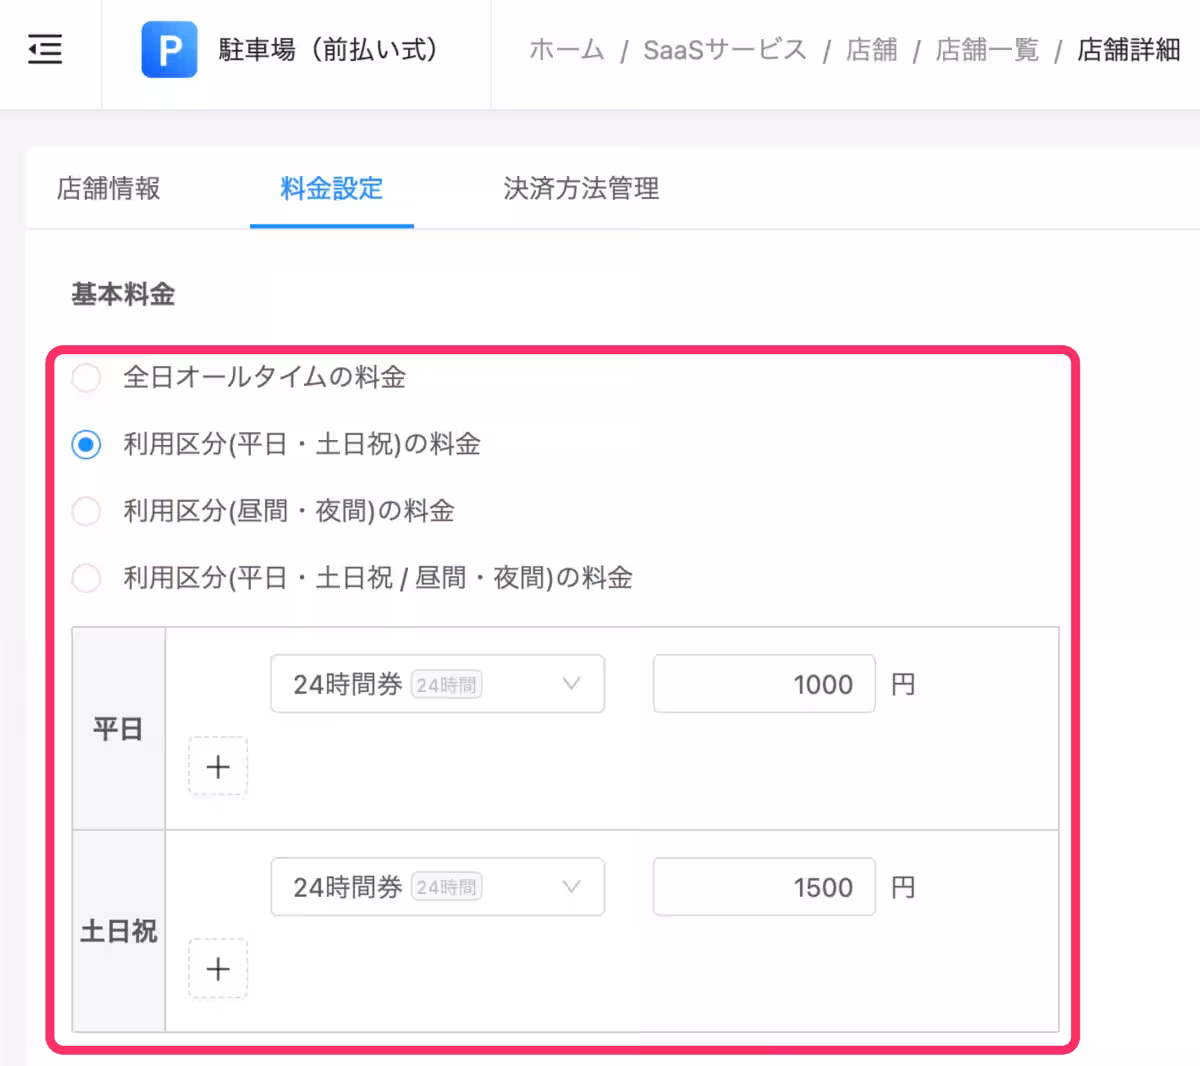Select the 全日オールタイムの料金 option
The height and width of the screenshot is (1066, 1200).
[86, 378]
